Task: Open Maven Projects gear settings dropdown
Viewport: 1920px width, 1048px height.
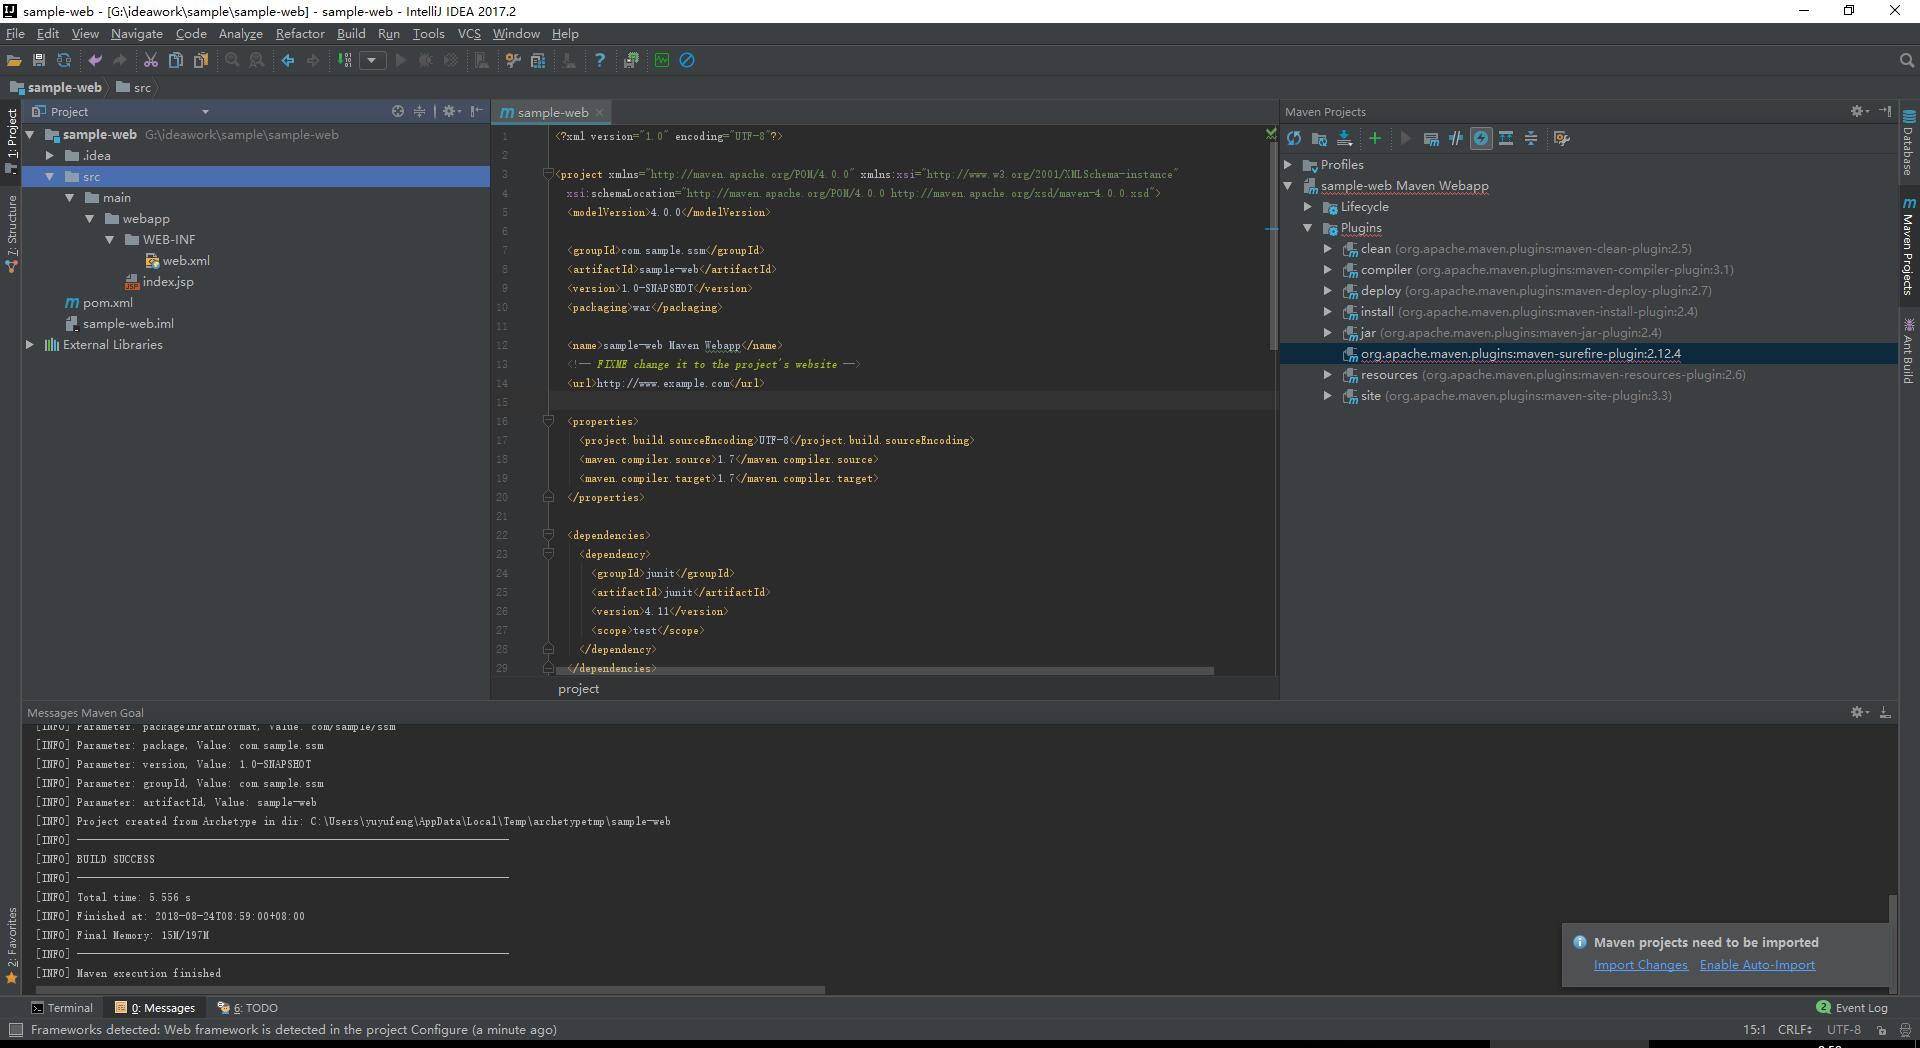Action: coord(1860,111)
